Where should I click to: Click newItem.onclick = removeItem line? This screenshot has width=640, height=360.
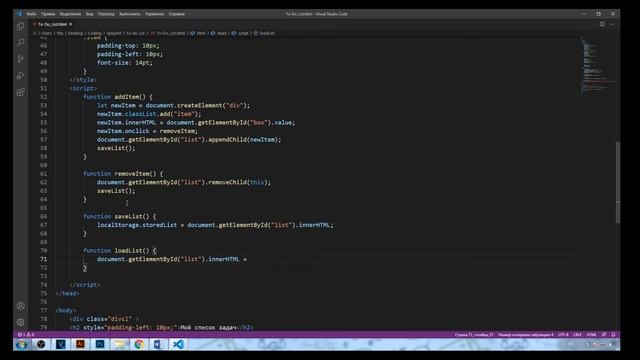[x=147, y=131]
